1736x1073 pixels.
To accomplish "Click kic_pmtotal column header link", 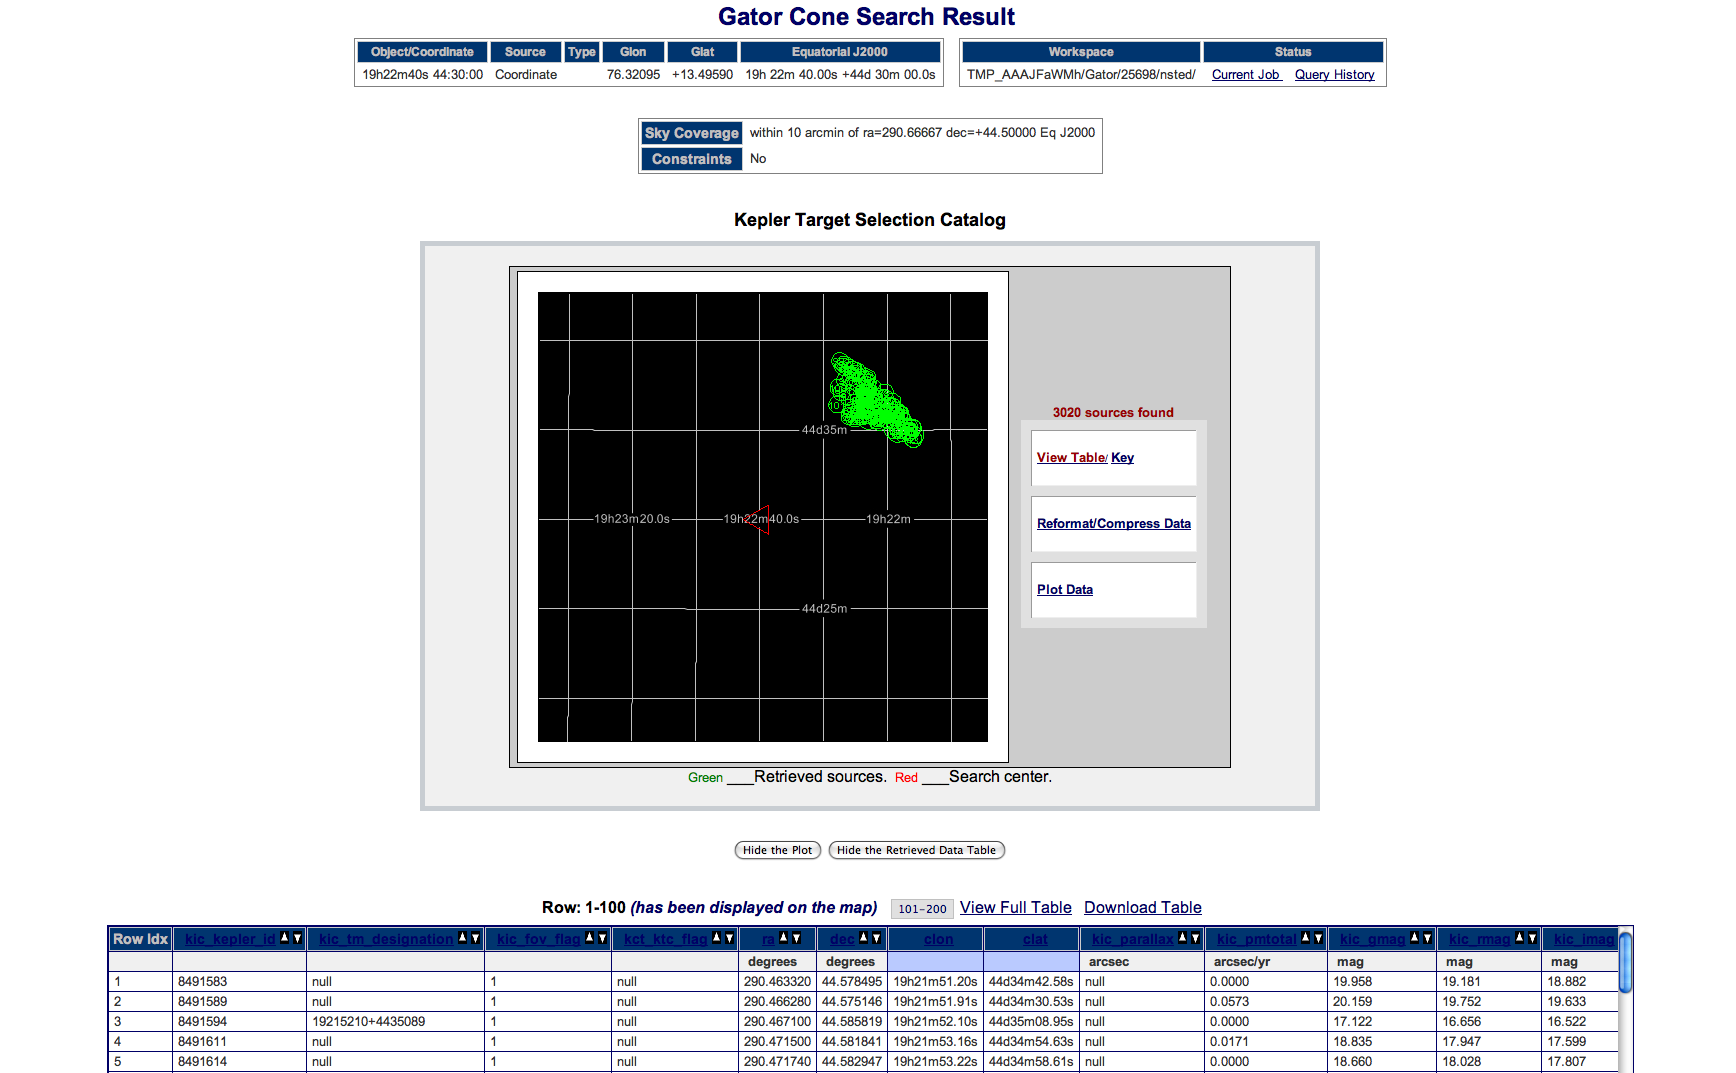I will [x=1256, y=939].
